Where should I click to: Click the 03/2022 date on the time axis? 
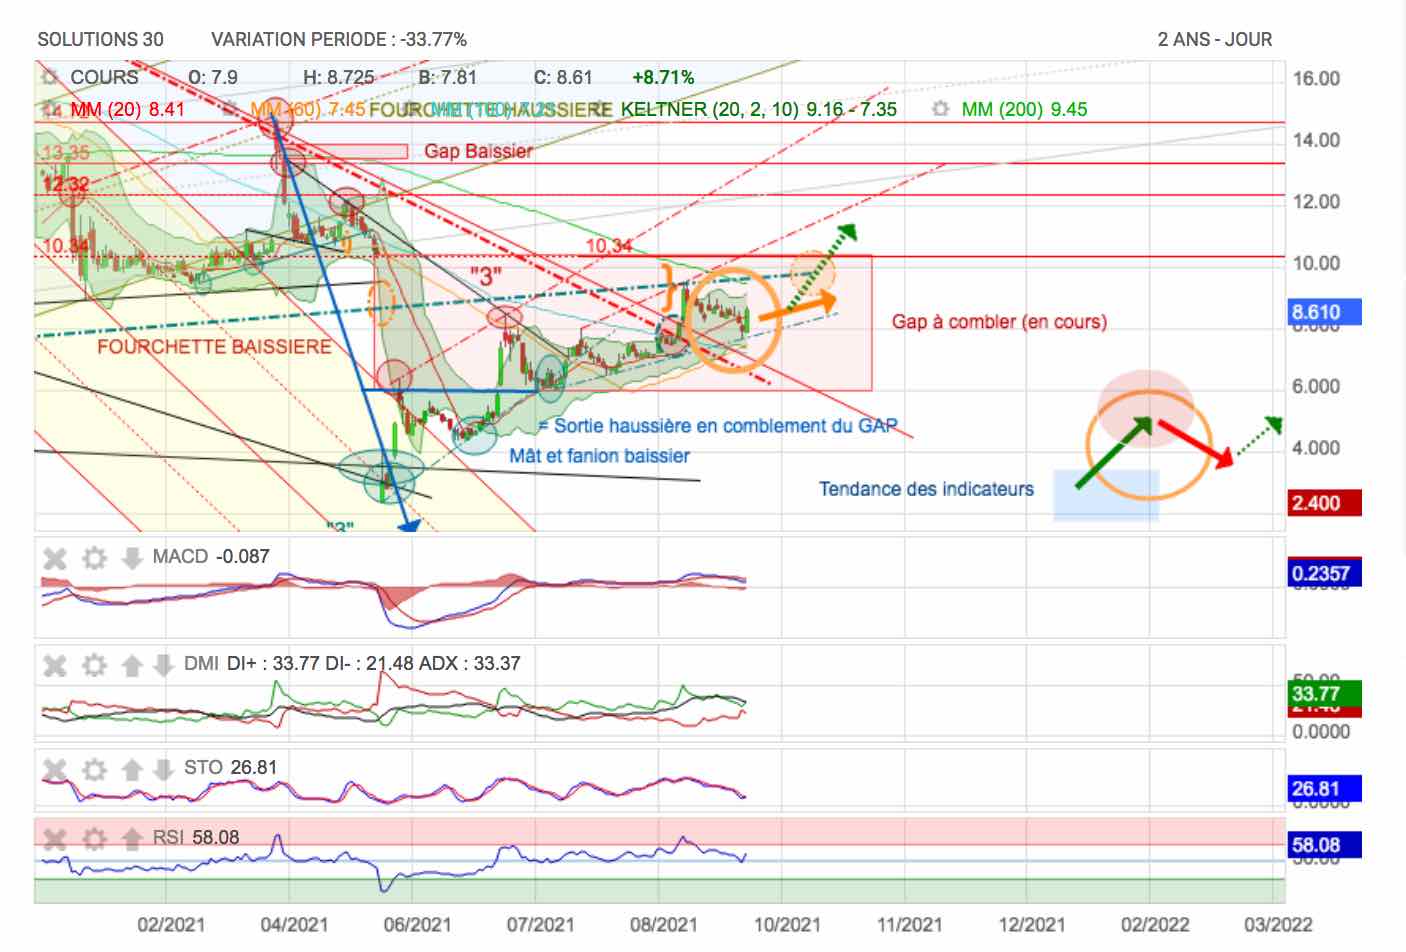pos(1277,925)
